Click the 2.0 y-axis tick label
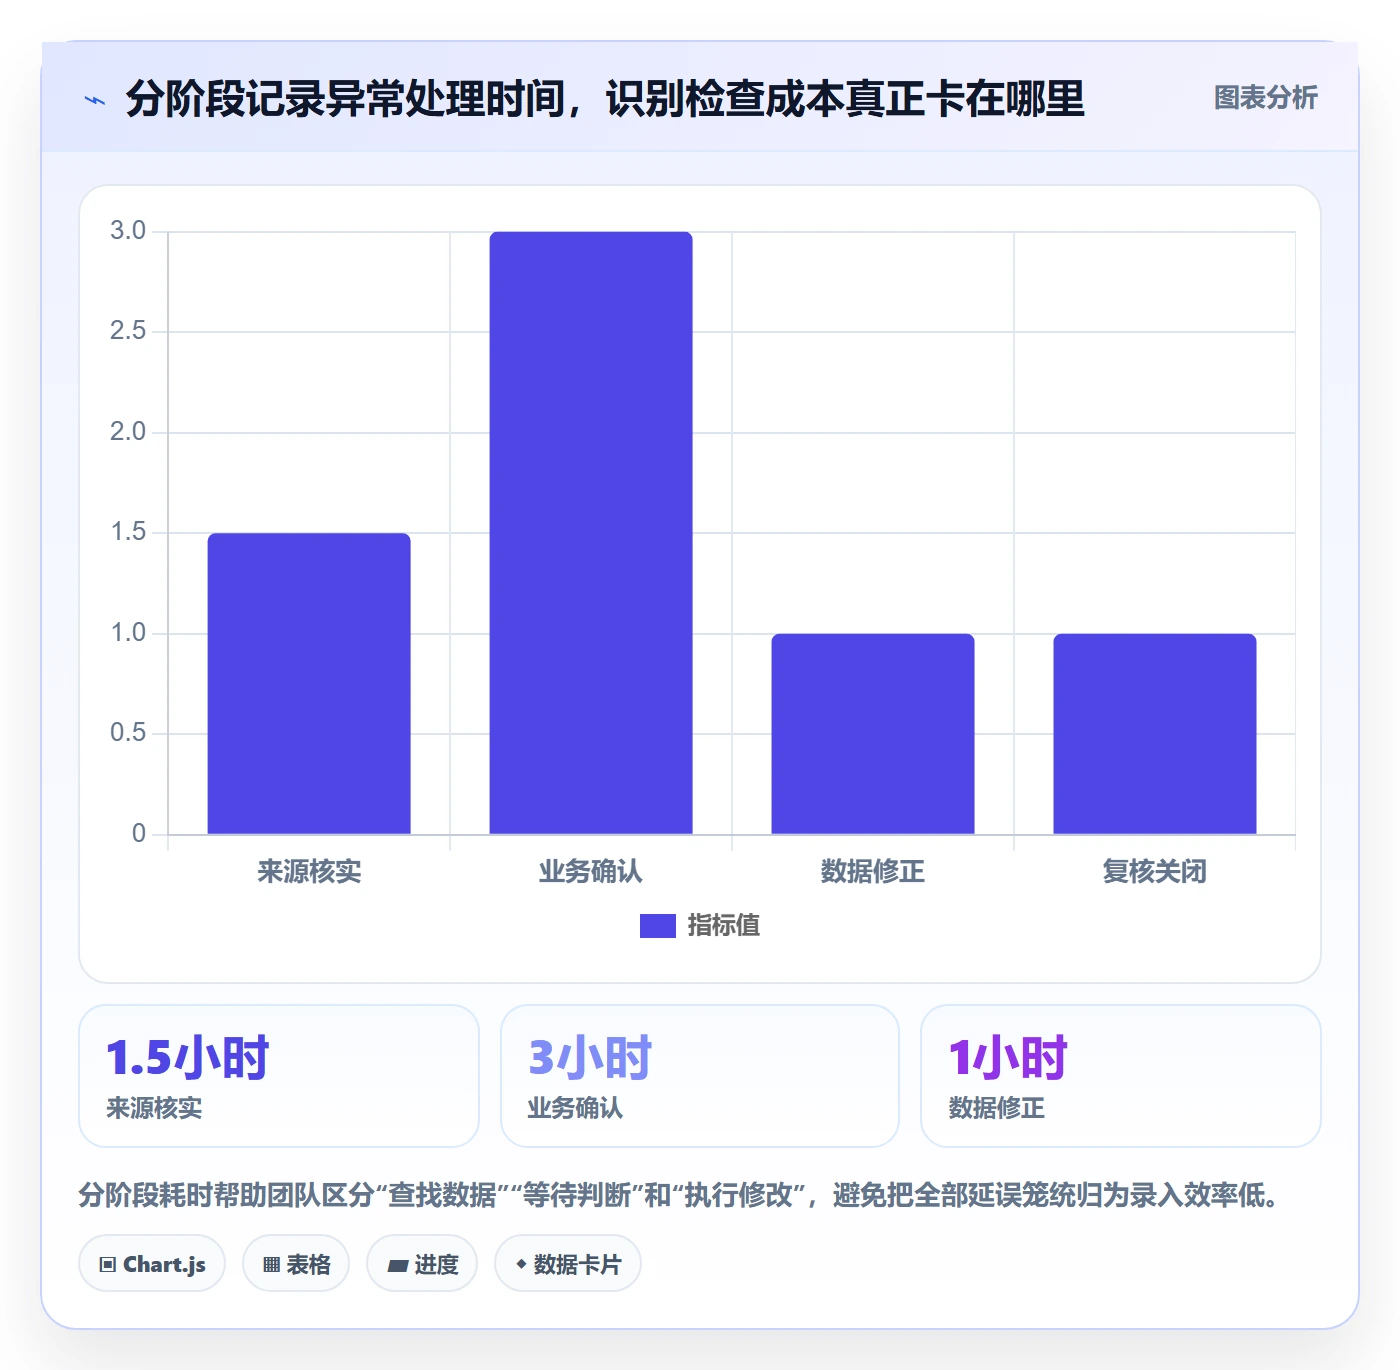Viewport: 1400px width, 1370px height. [x=128, y=432]
